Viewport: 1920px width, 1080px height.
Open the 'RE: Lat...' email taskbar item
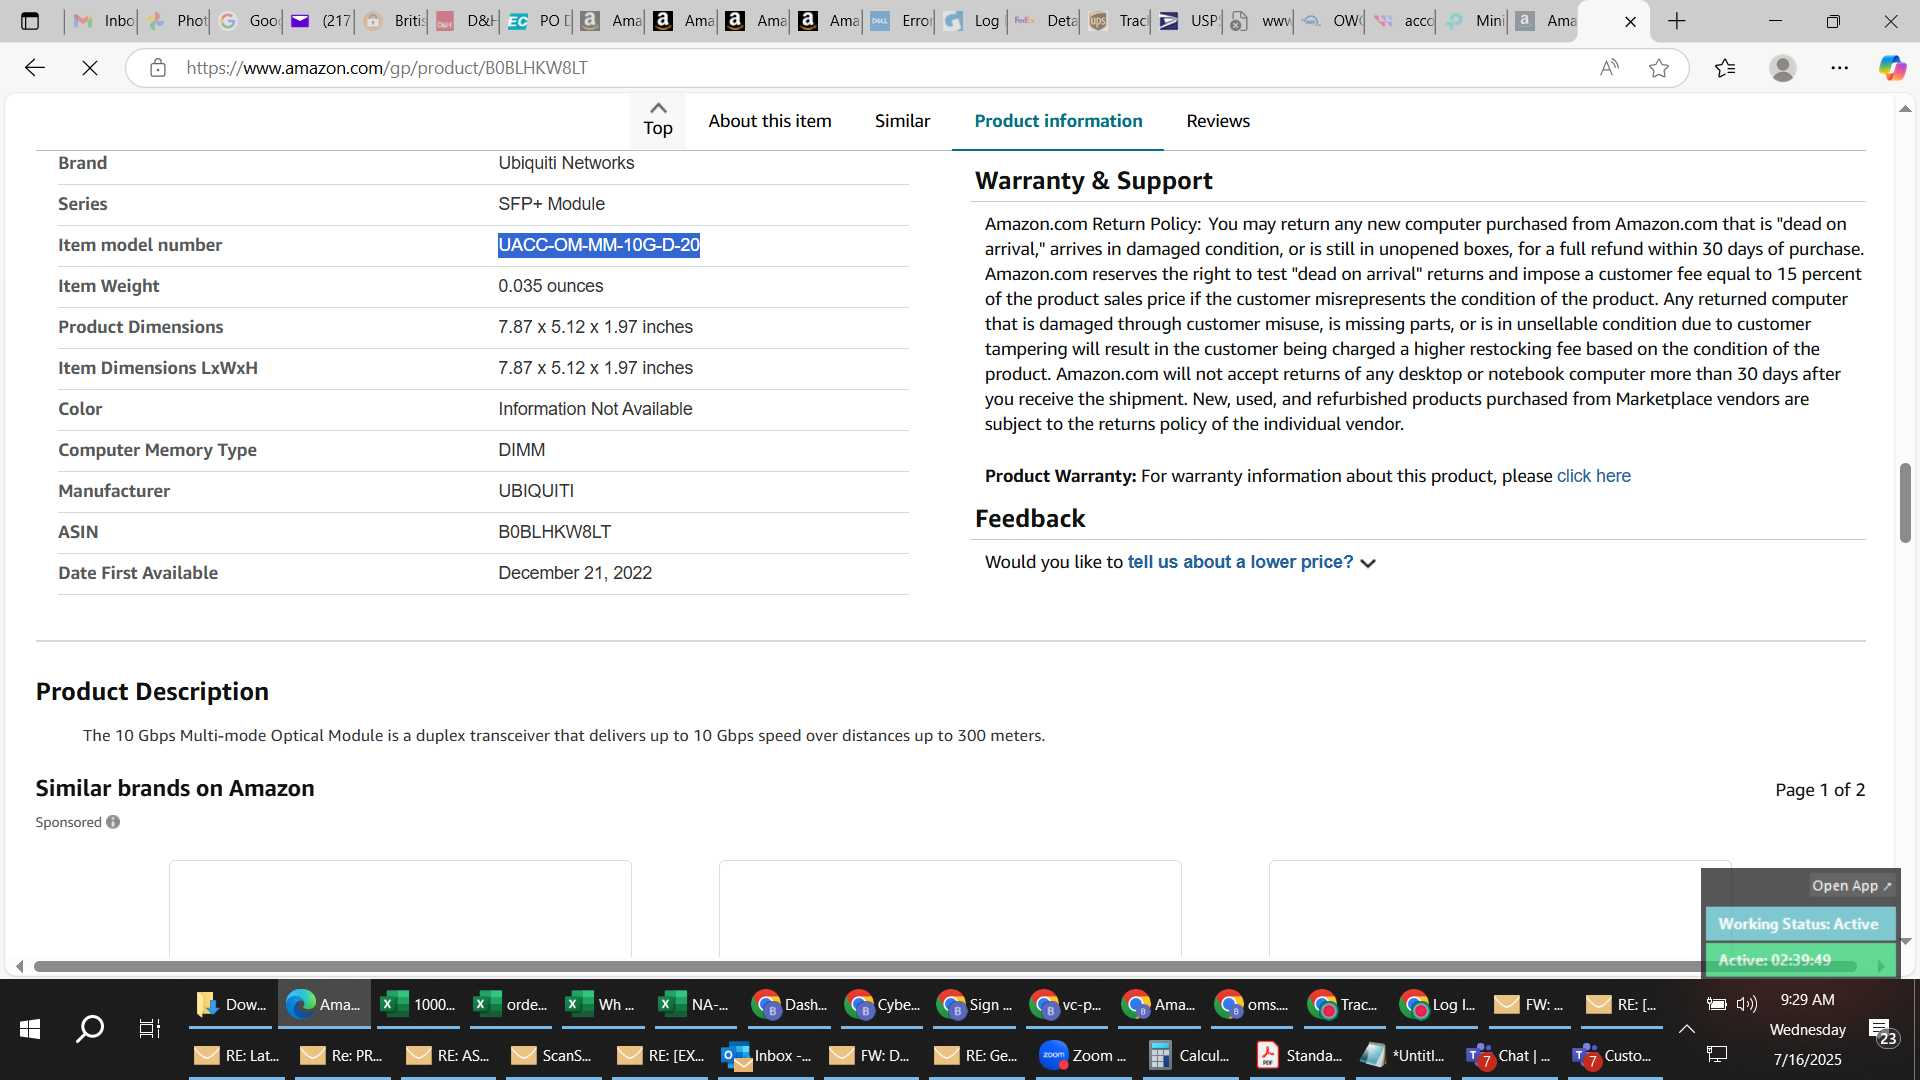click(x=236, y=1056)
